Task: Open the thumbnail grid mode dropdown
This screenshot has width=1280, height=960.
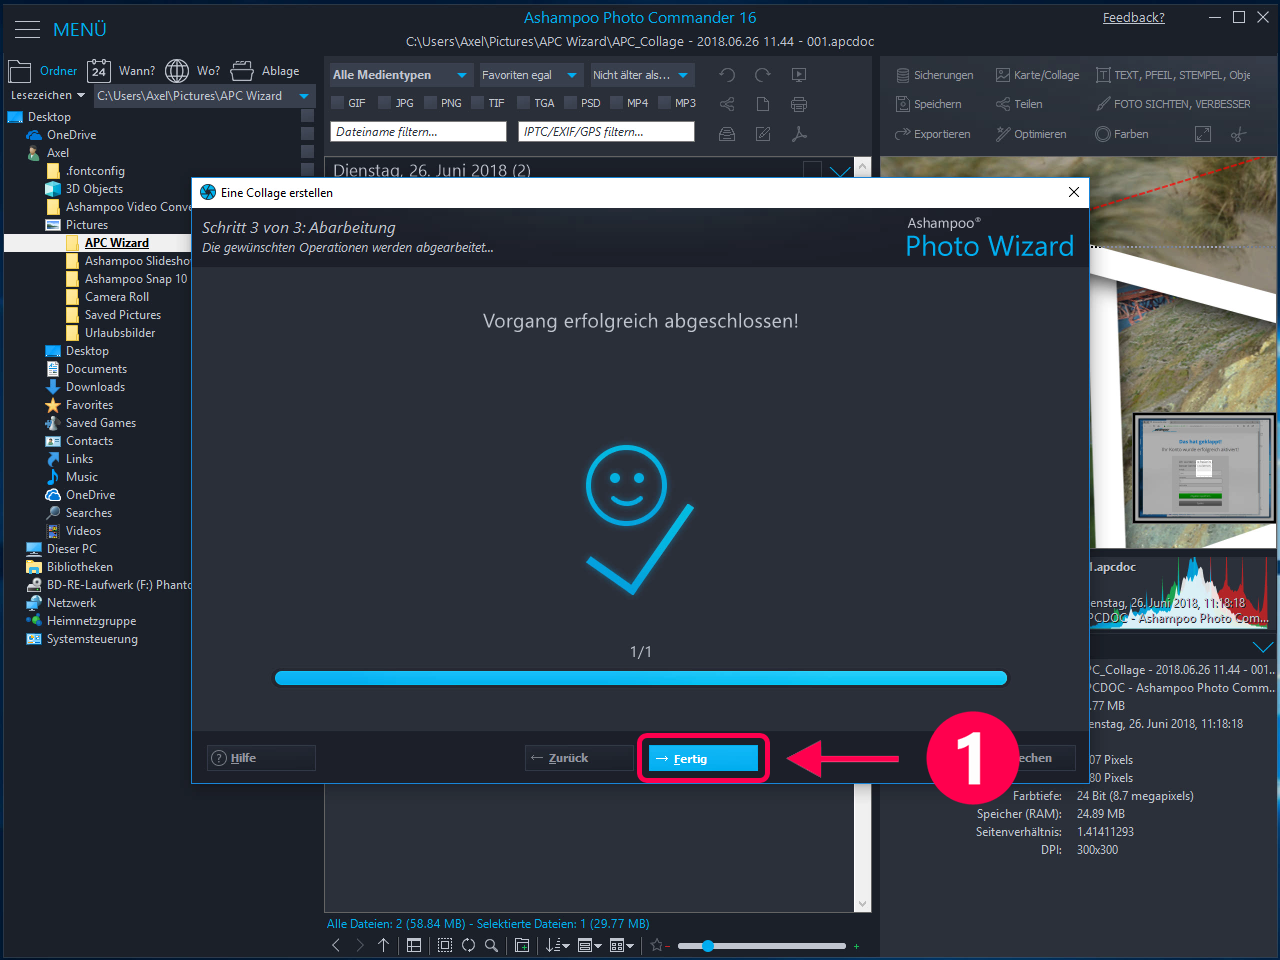Action: [x=622, y=945]
